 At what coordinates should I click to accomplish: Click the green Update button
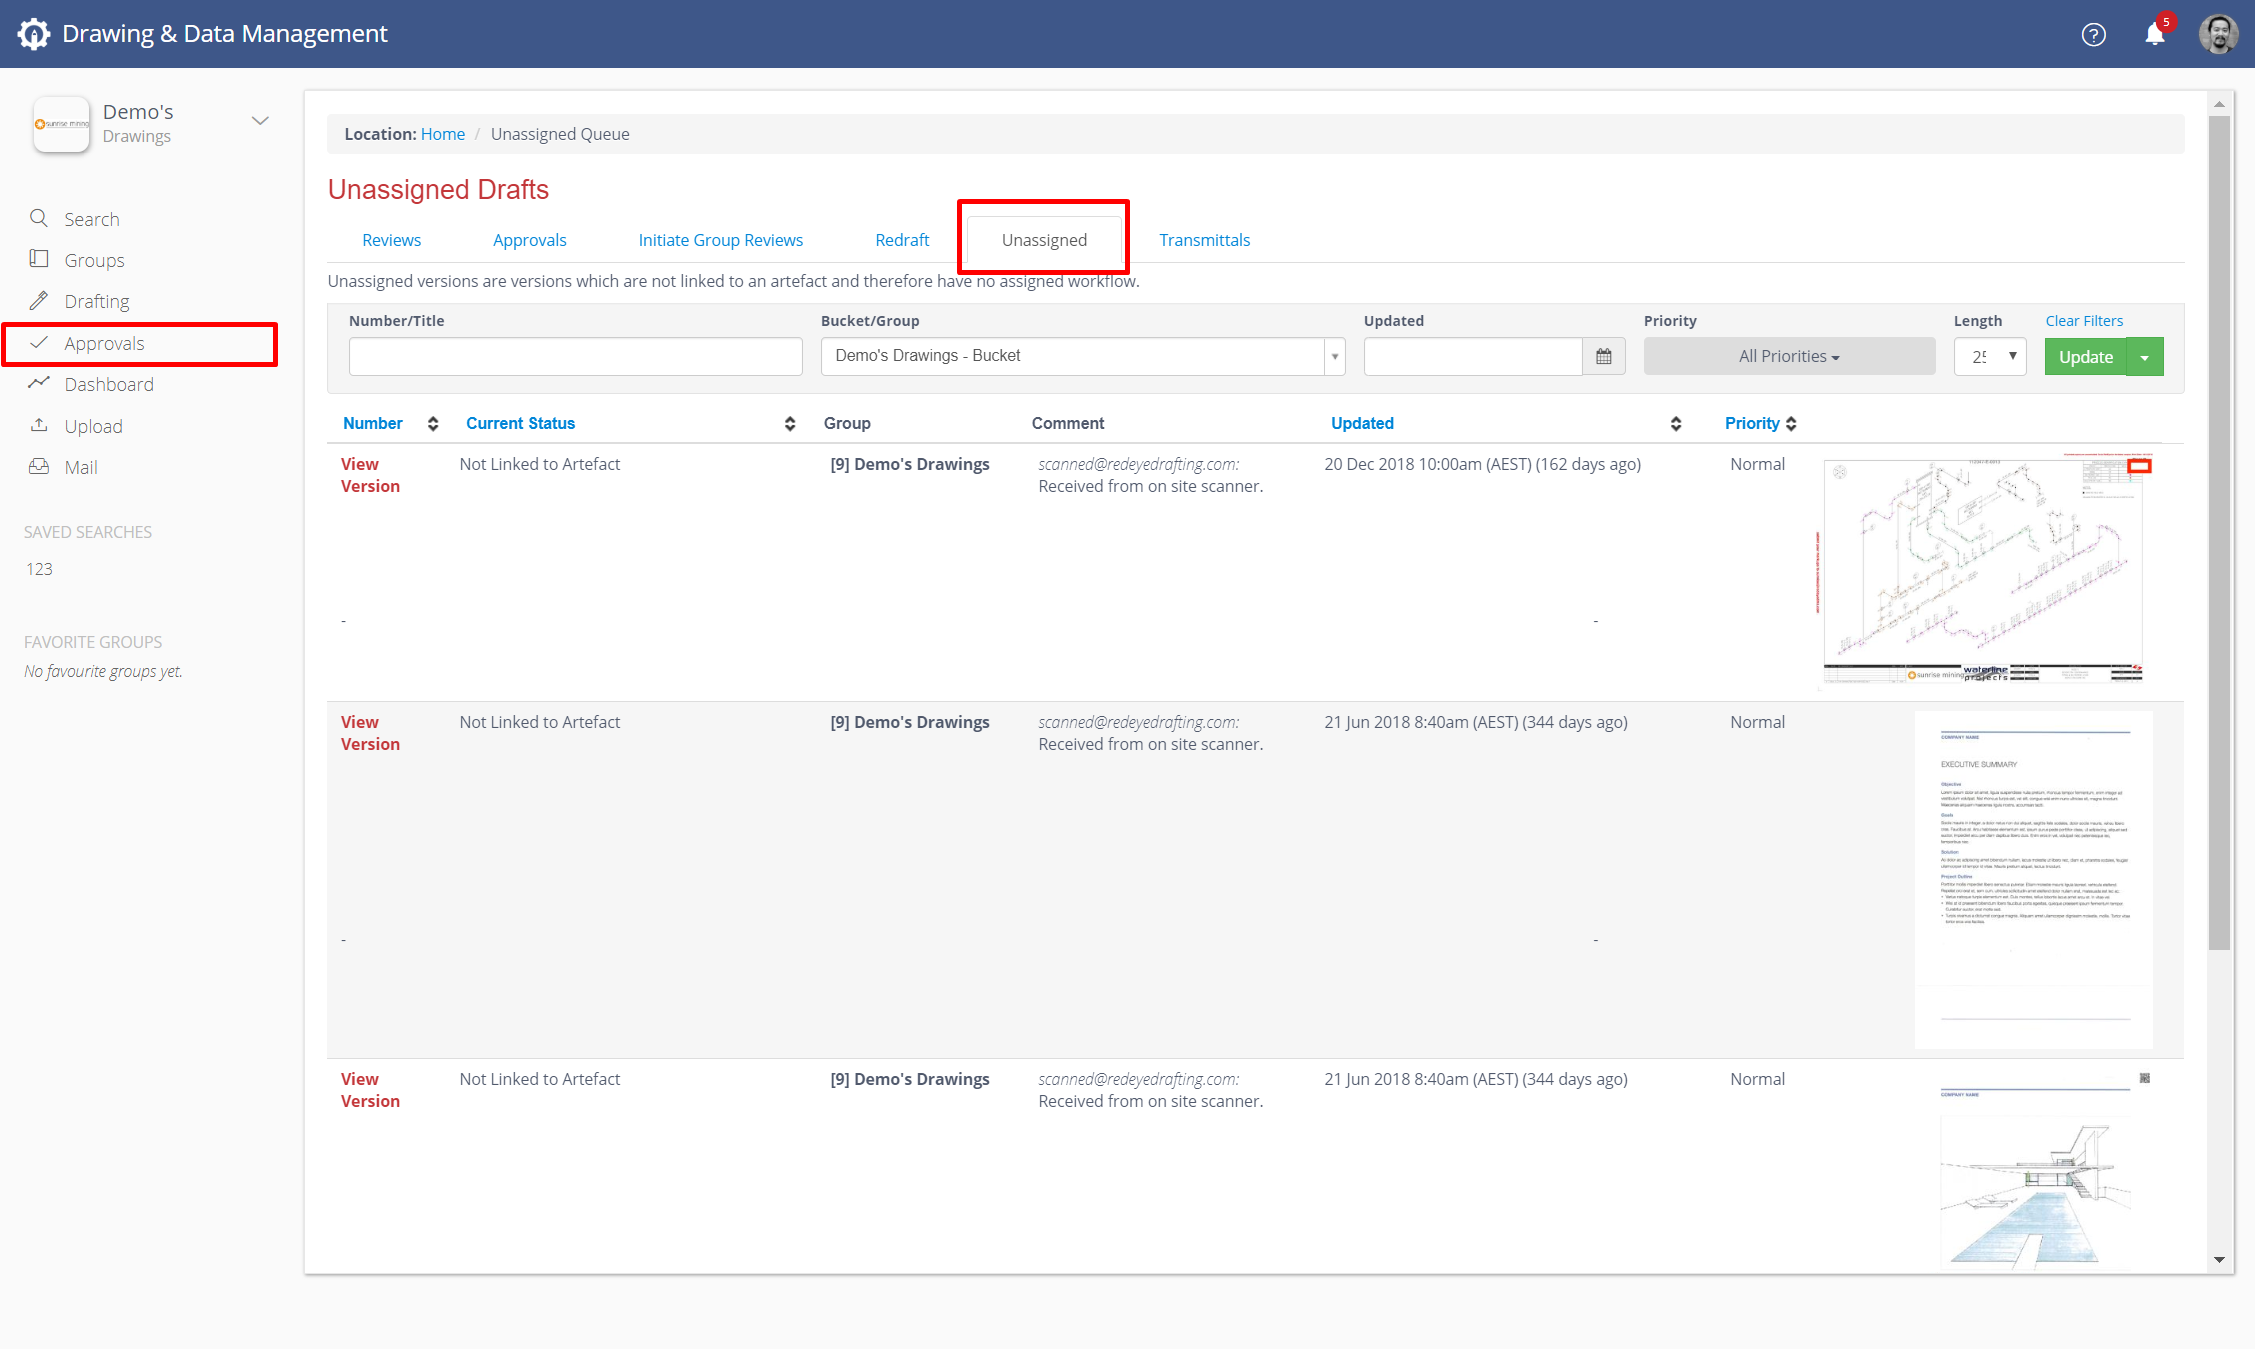pyautogui.click(x=2085, y=357)
